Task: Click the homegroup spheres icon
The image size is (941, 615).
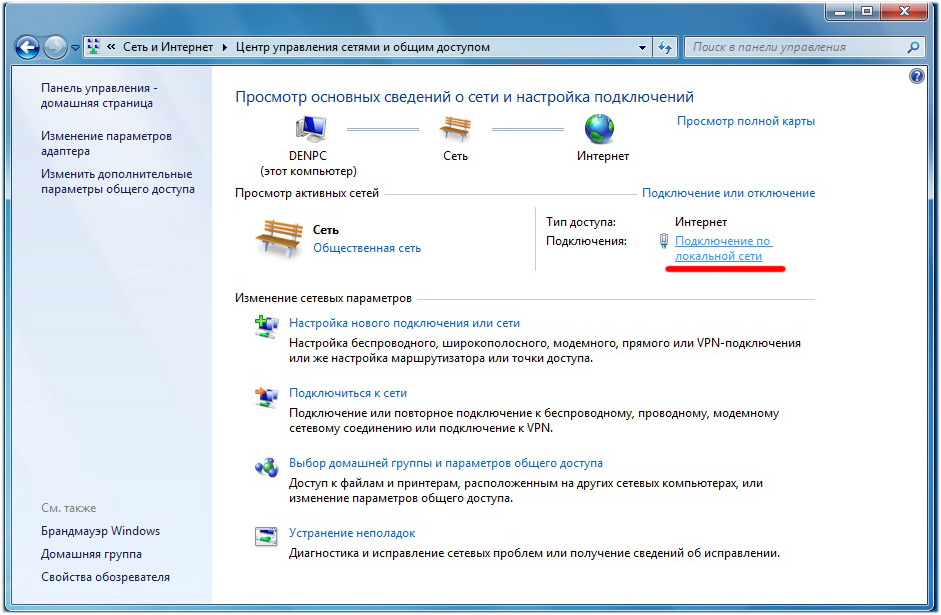Action: tap(266, 467)
